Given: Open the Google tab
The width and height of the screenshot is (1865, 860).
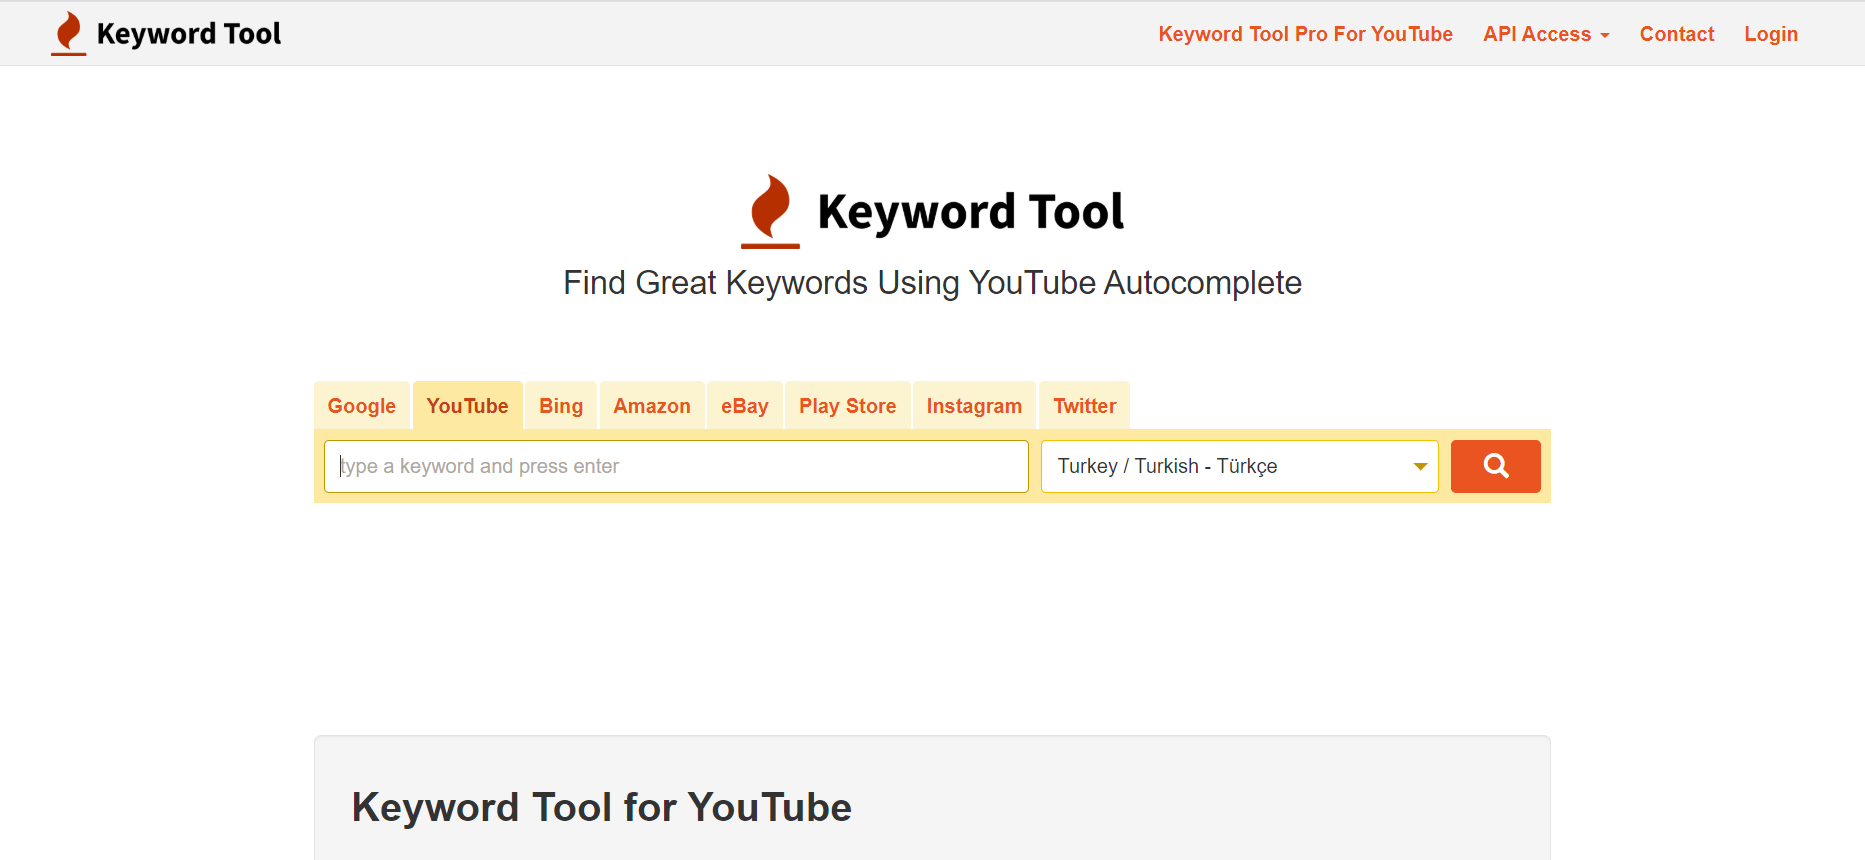Looking at the screenshot, I should click(362, 406).
